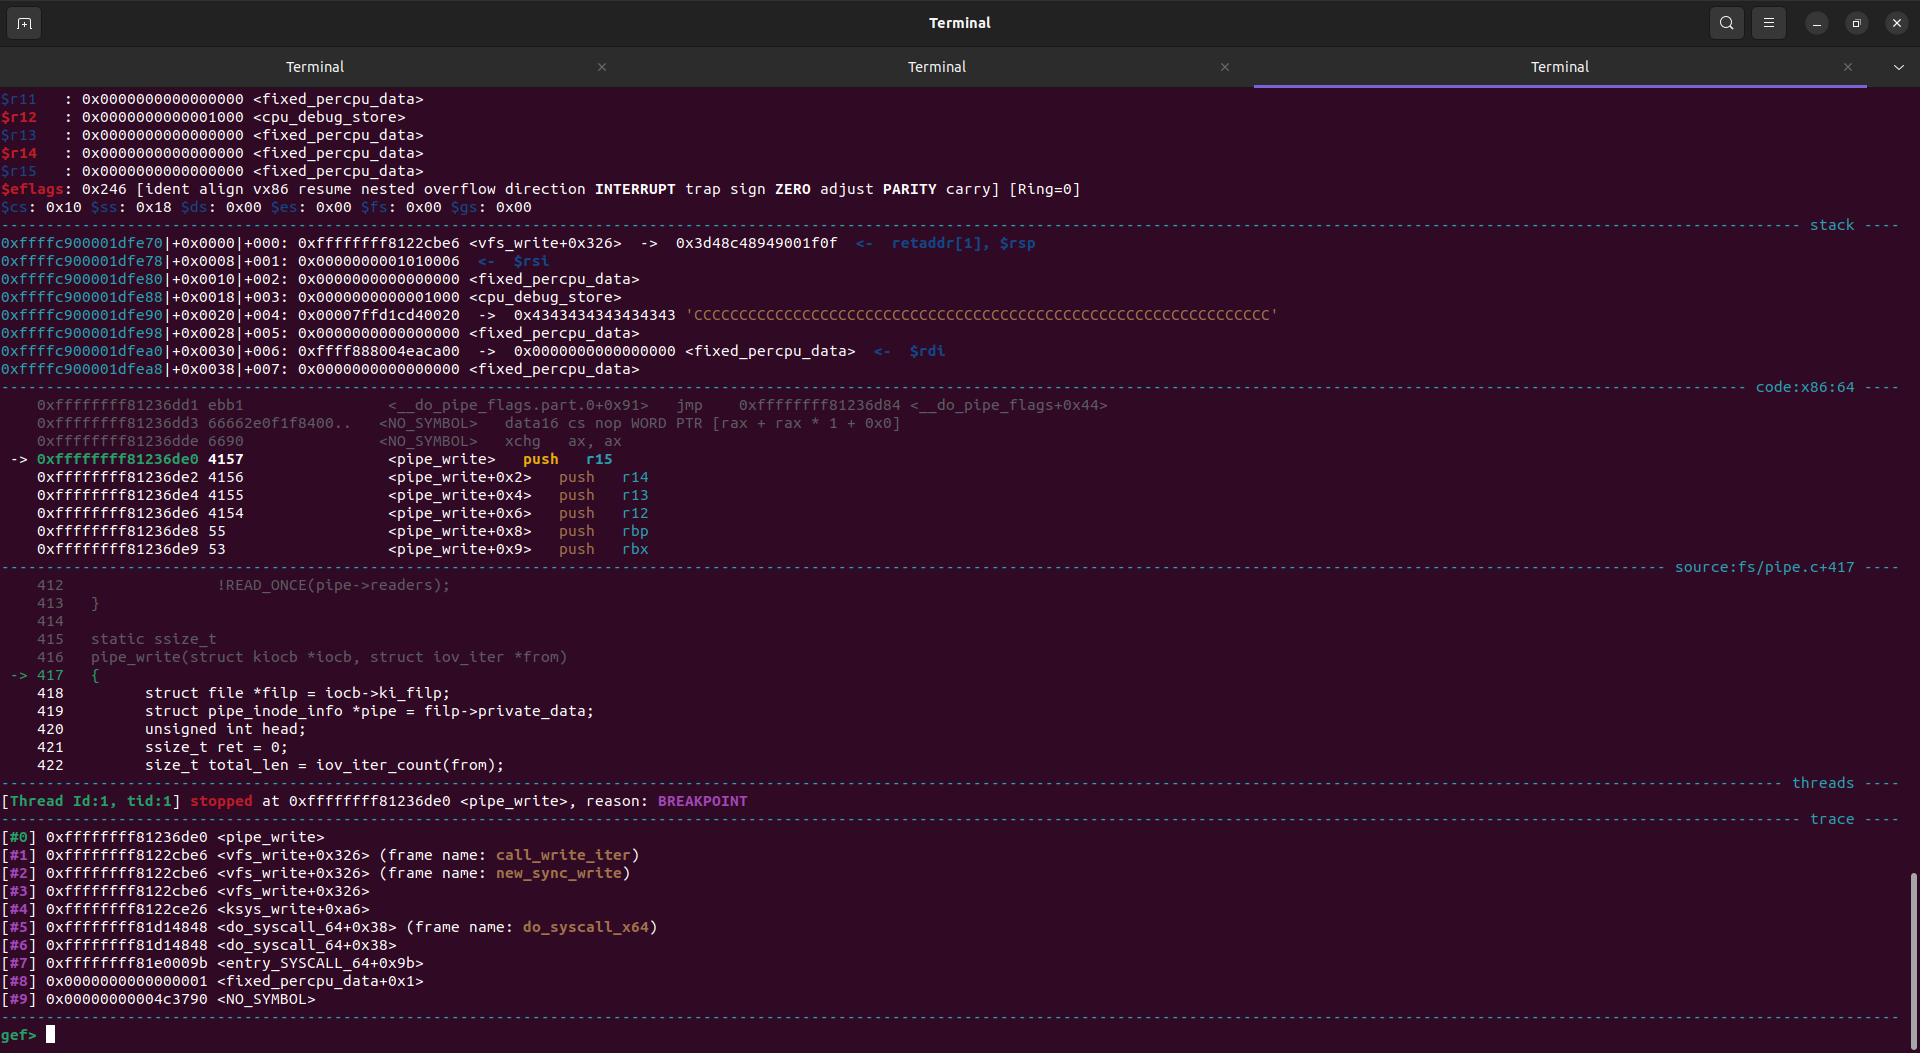The height and width of the screenshot is (1053, 1920).
Task: Switch to the first Terminal tab
Action: click(315, 67)
